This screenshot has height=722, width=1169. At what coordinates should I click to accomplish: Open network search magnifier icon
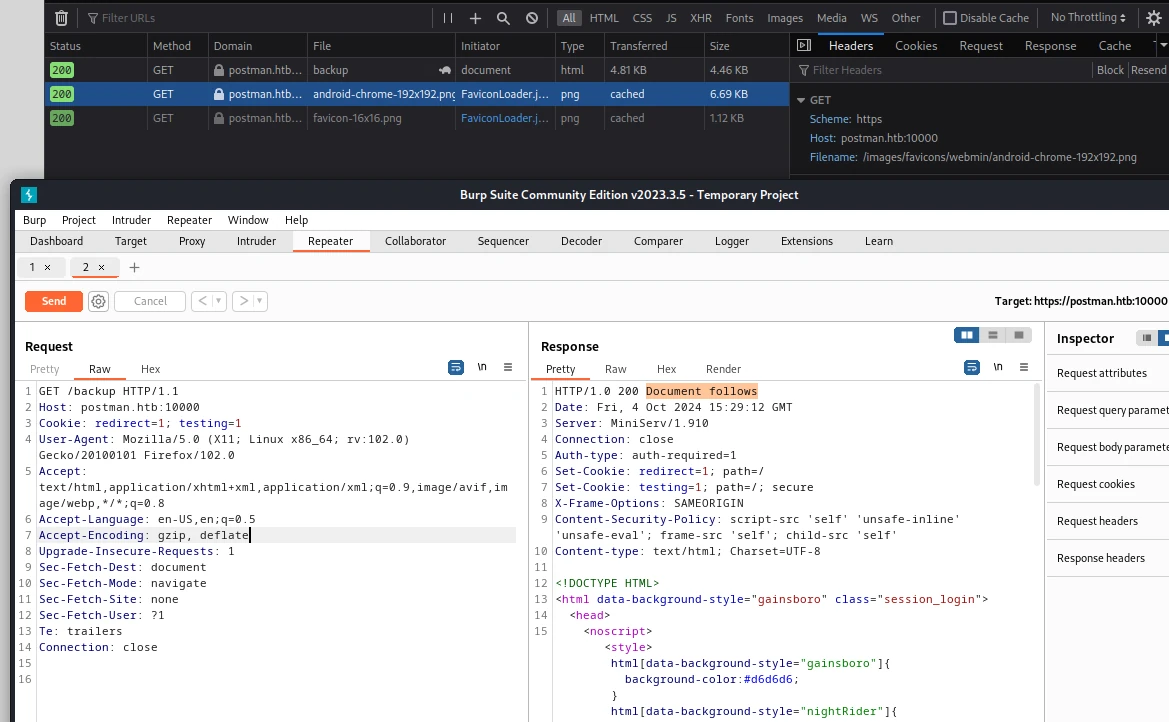pos(503,18)
